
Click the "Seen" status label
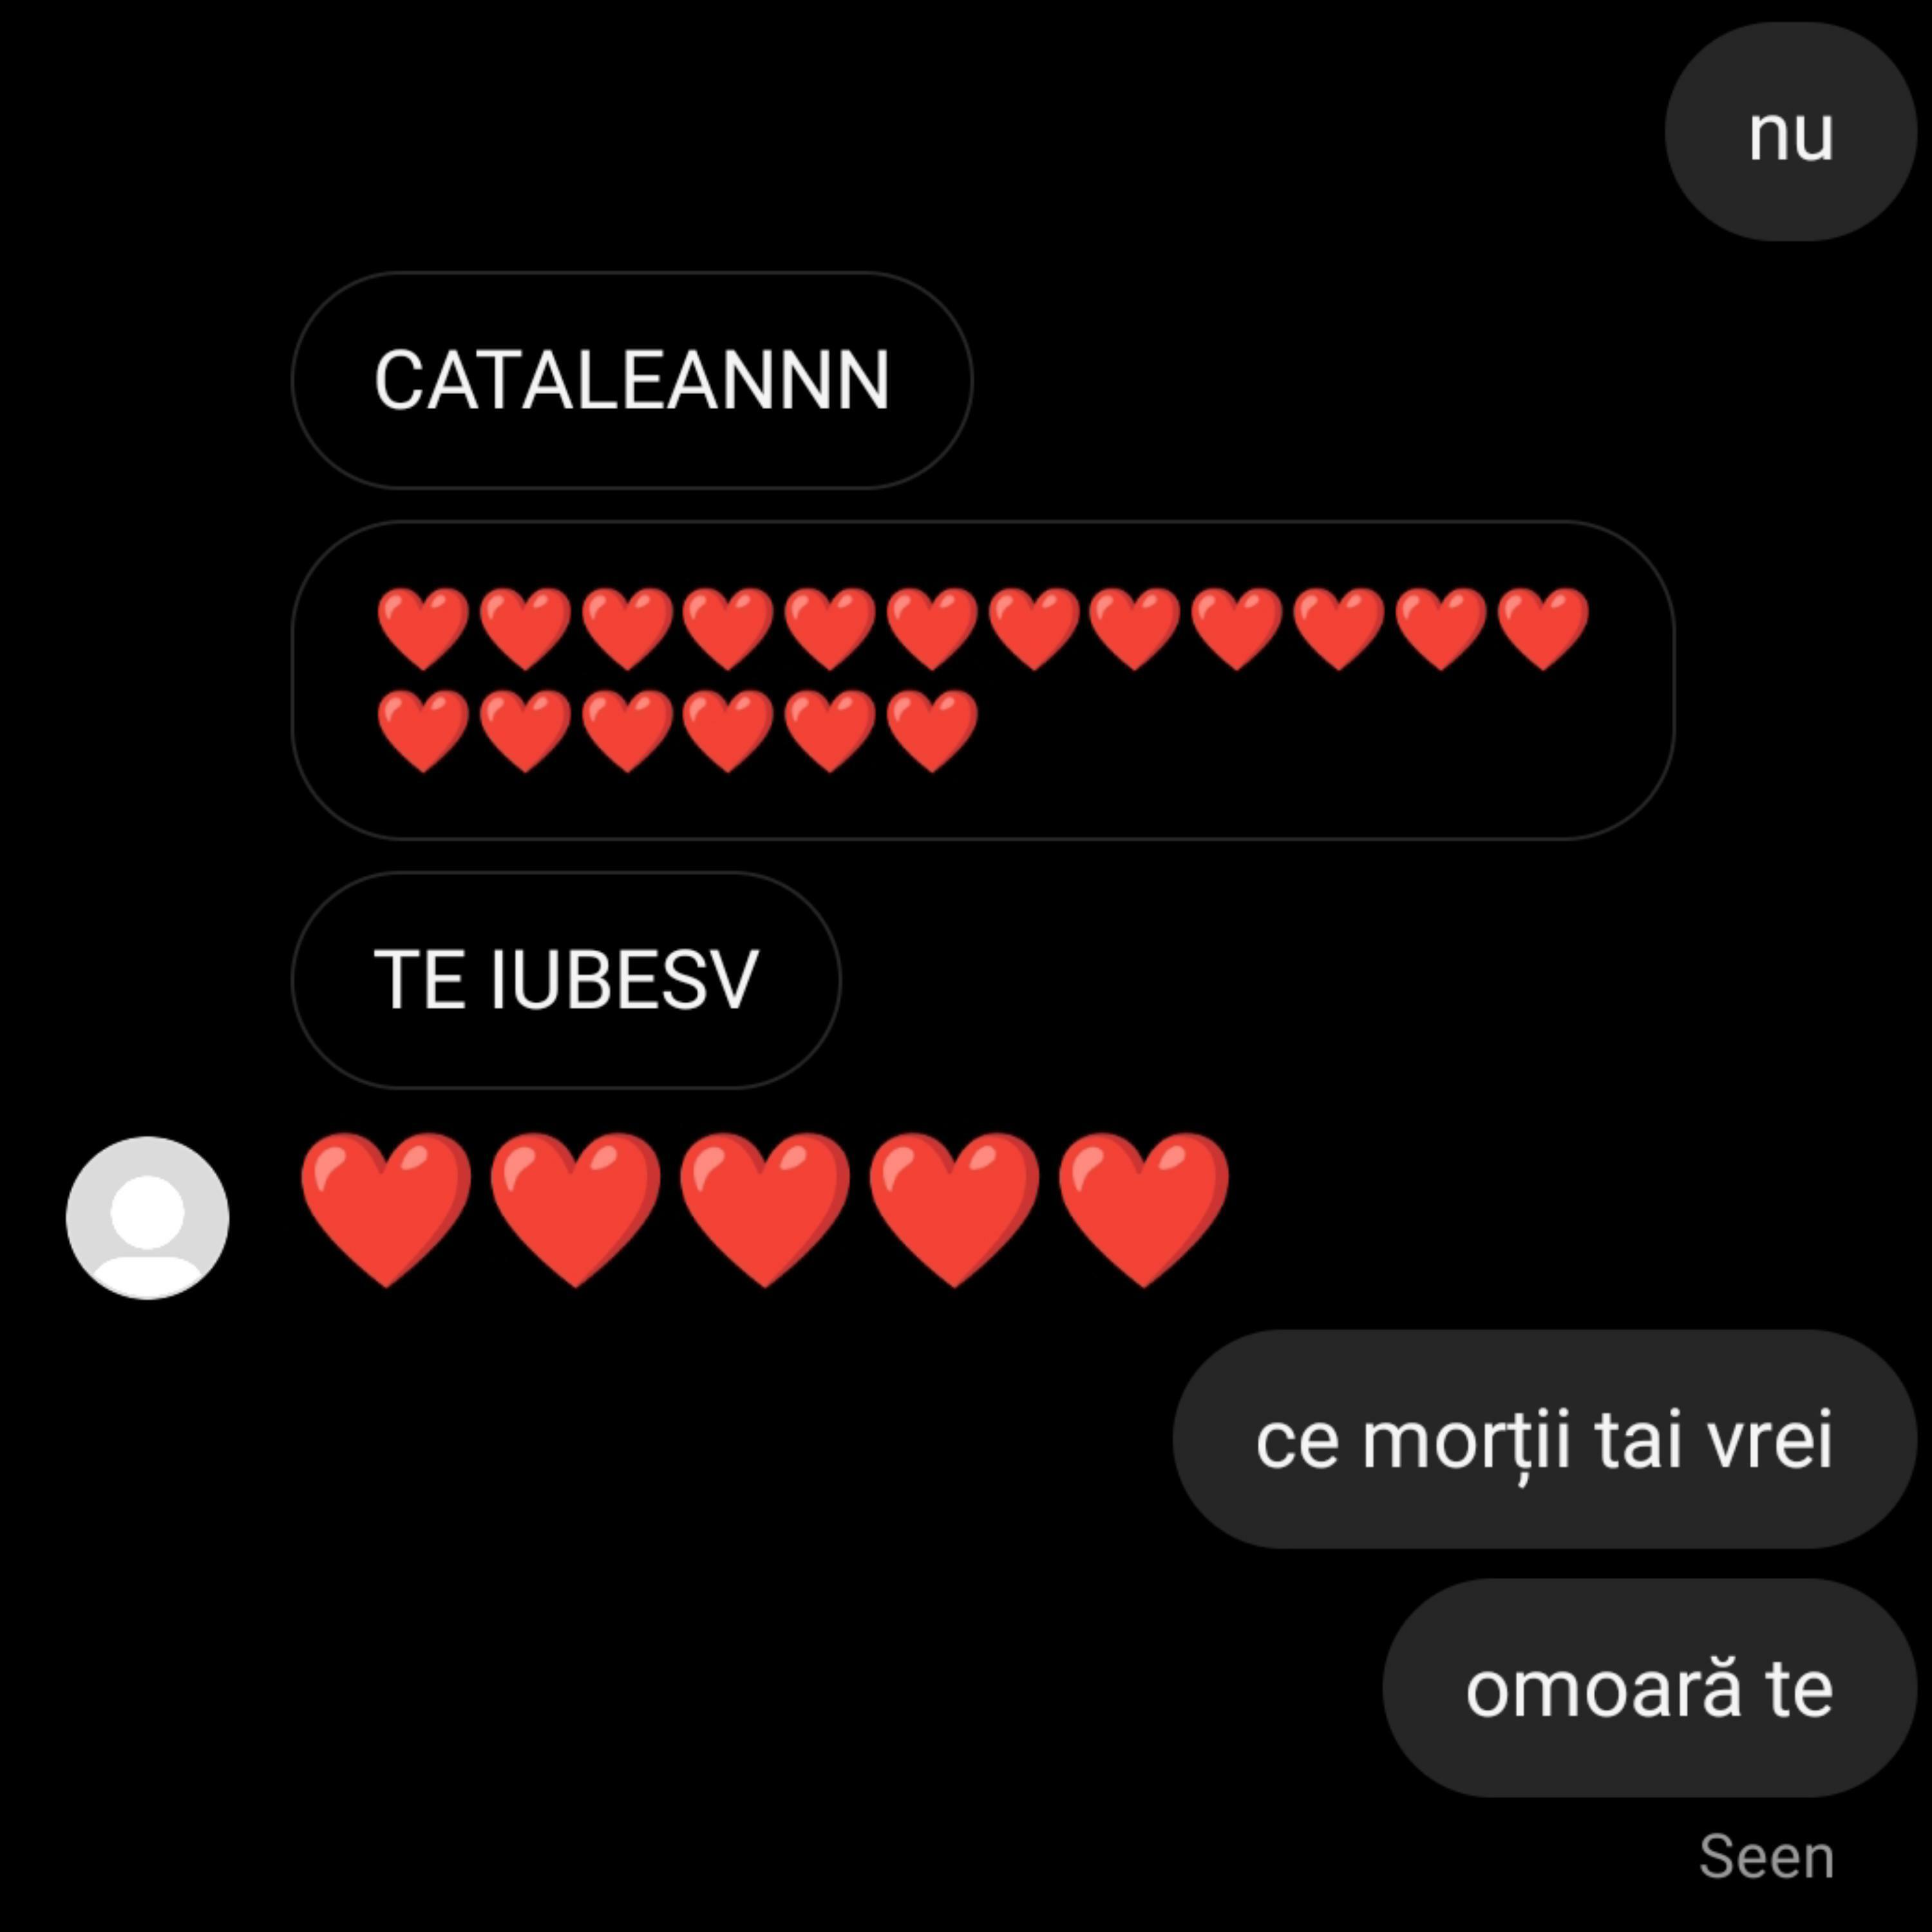click(x=1766, y=1857)
